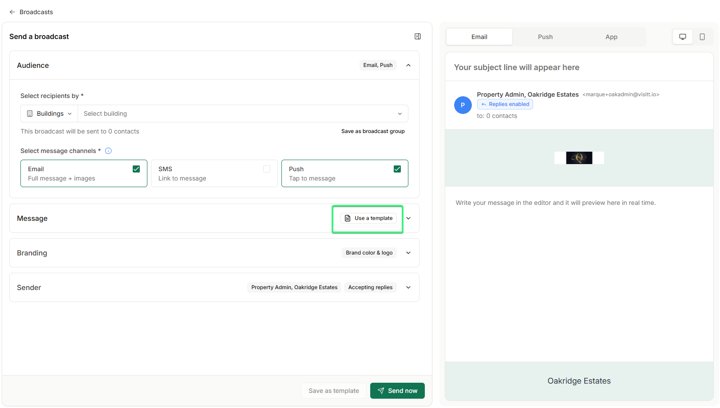Image resolution: width=720 pixels, height=408 pixels.
Task: Click the Send now button
Action: tap(397, 391)
